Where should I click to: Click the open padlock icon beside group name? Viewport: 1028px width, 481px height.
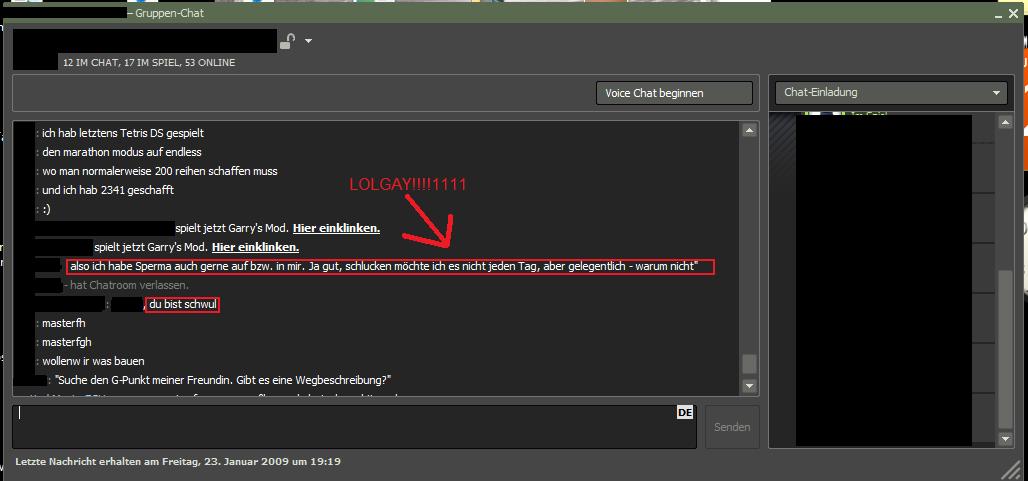point(288,41)
